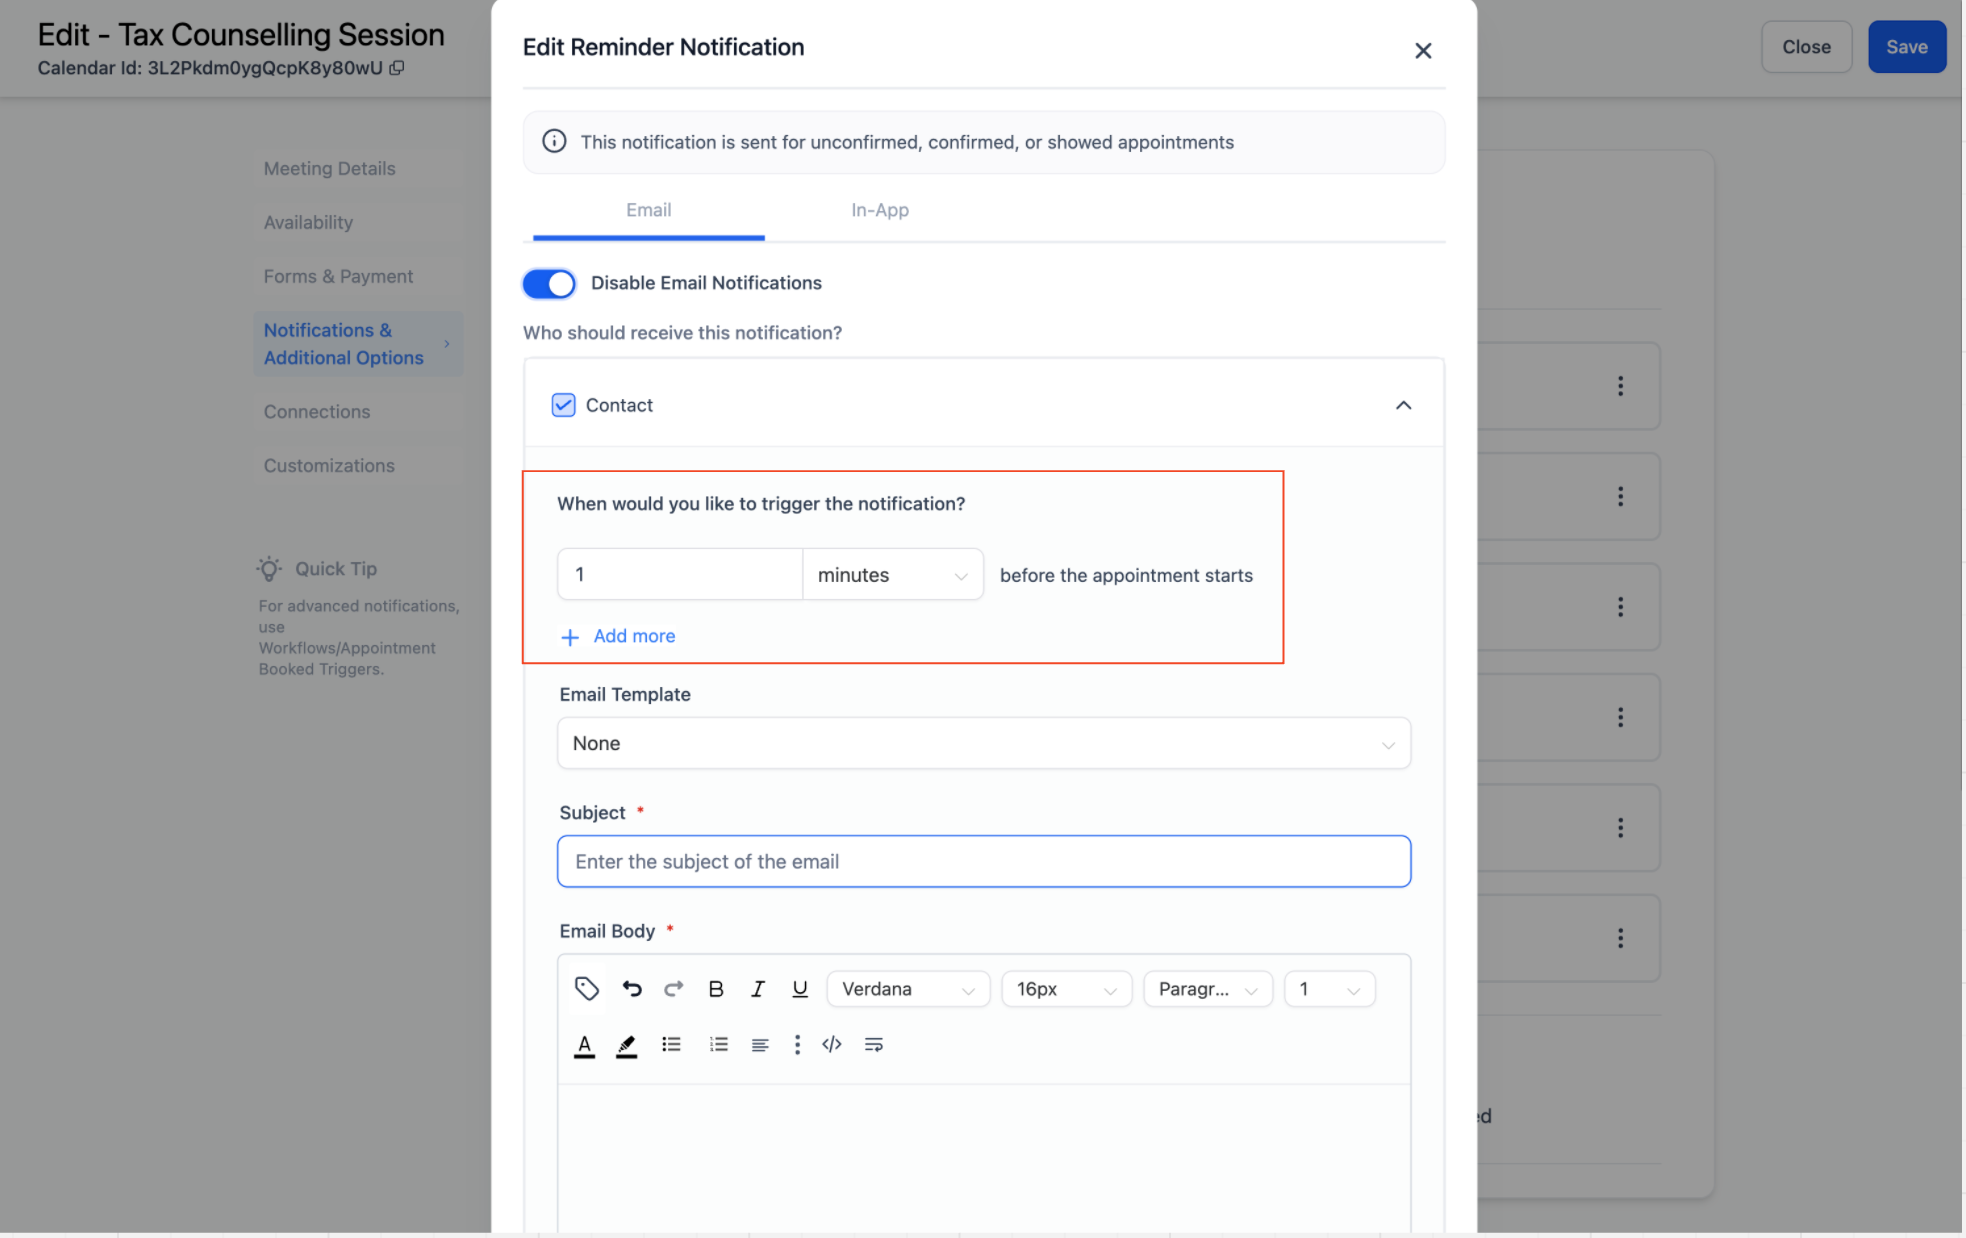This screenshot has width=1966, height=1238.
Task: Expand the Email Template dropdown
Action: click(x=983, y=744)
